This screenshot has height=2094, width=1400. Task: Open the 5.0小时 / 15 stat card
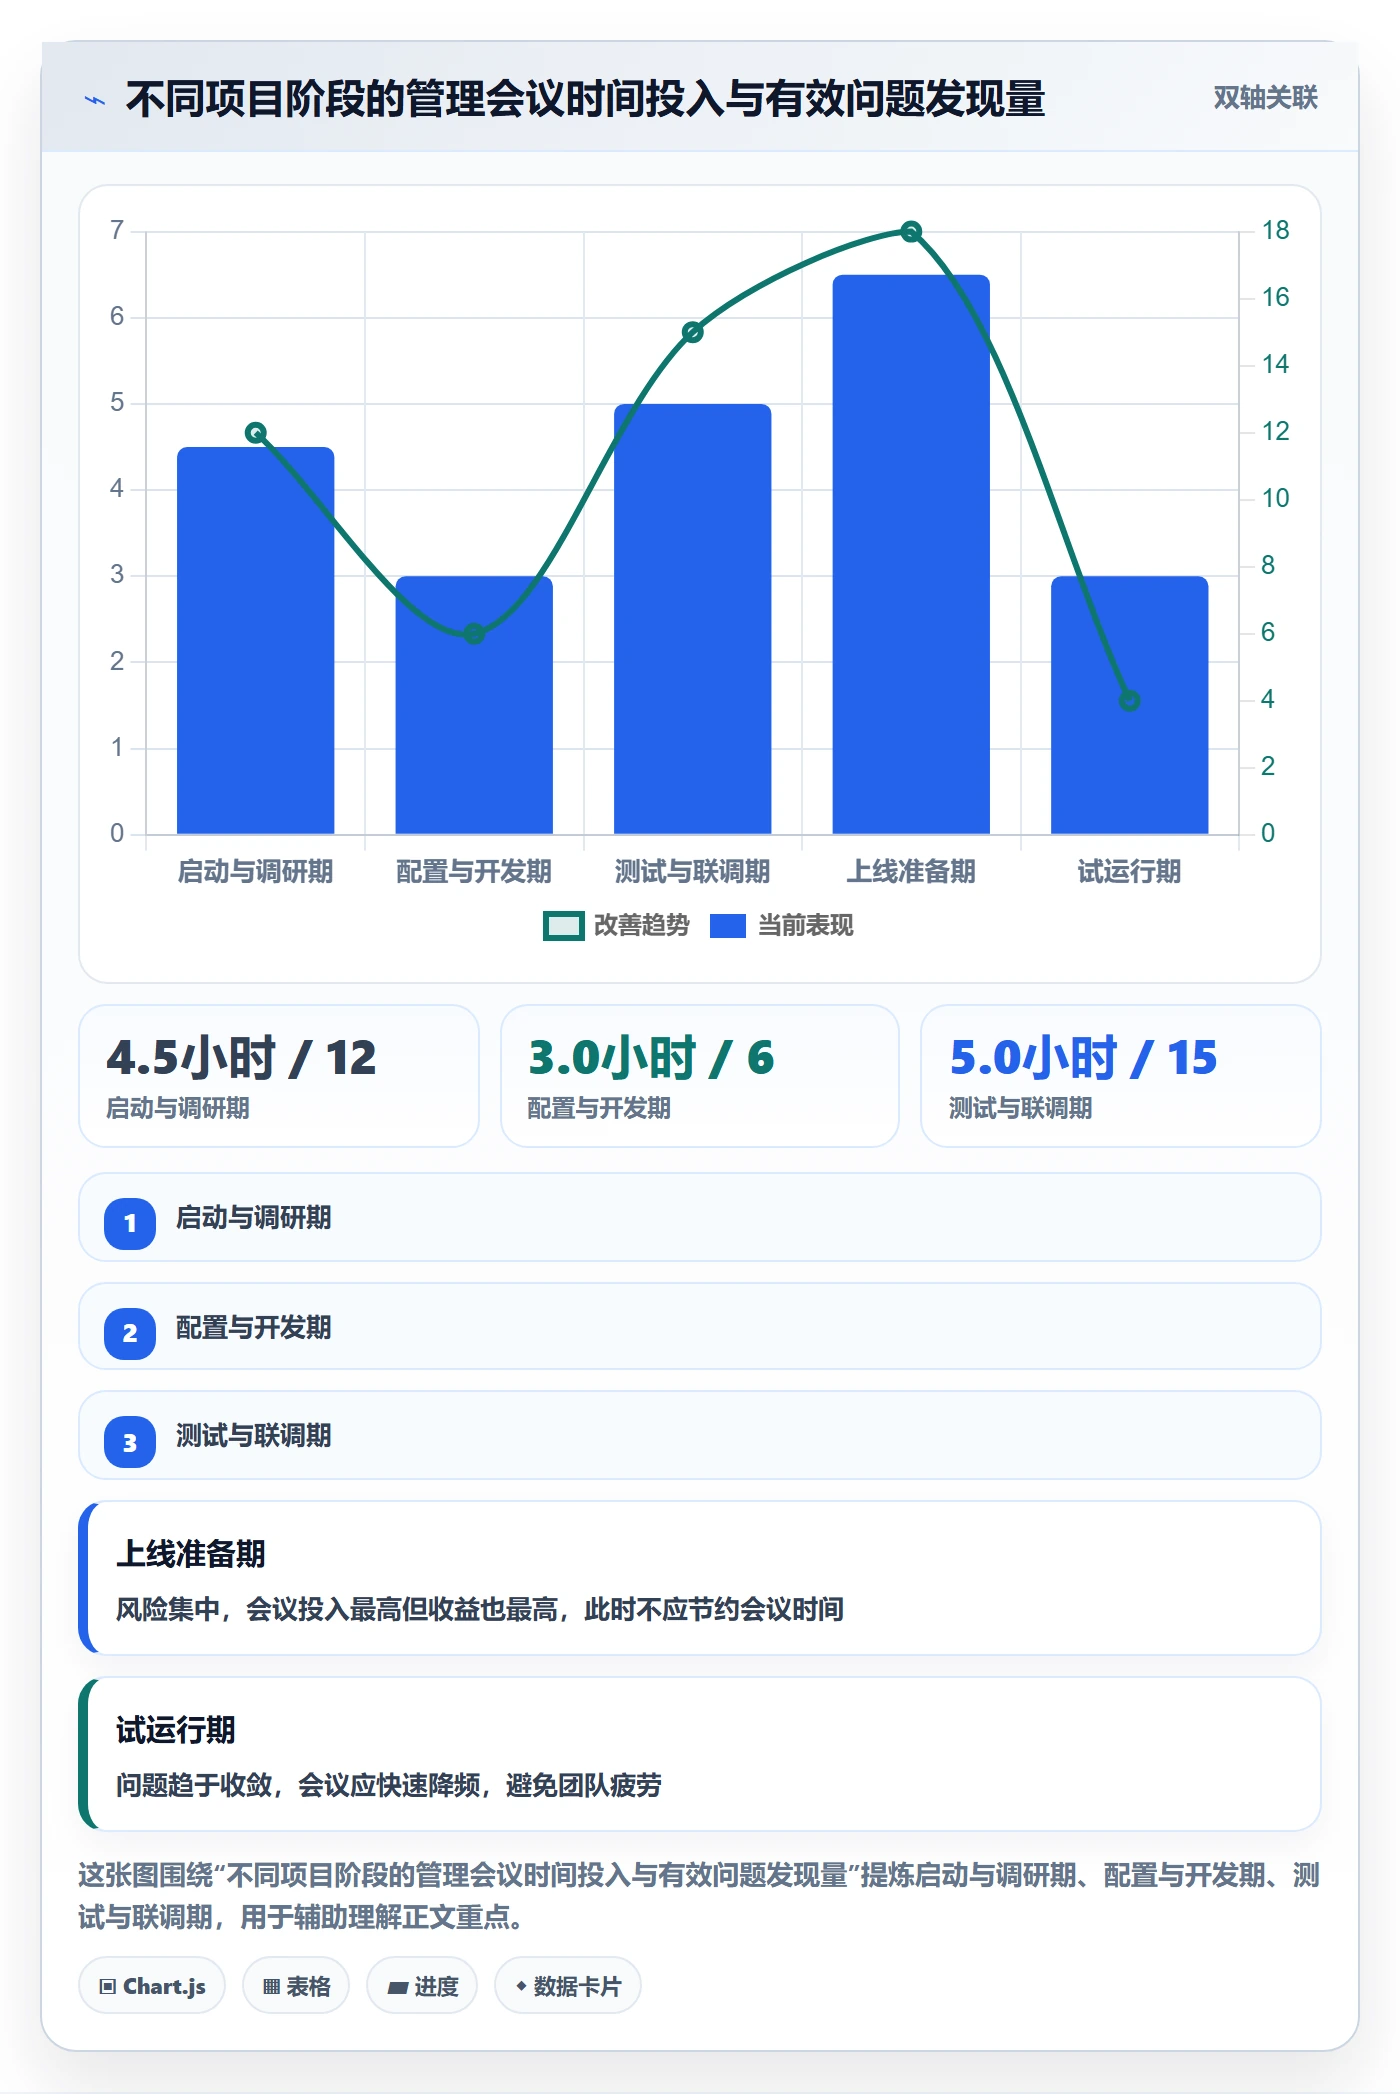(1121, 1076)
